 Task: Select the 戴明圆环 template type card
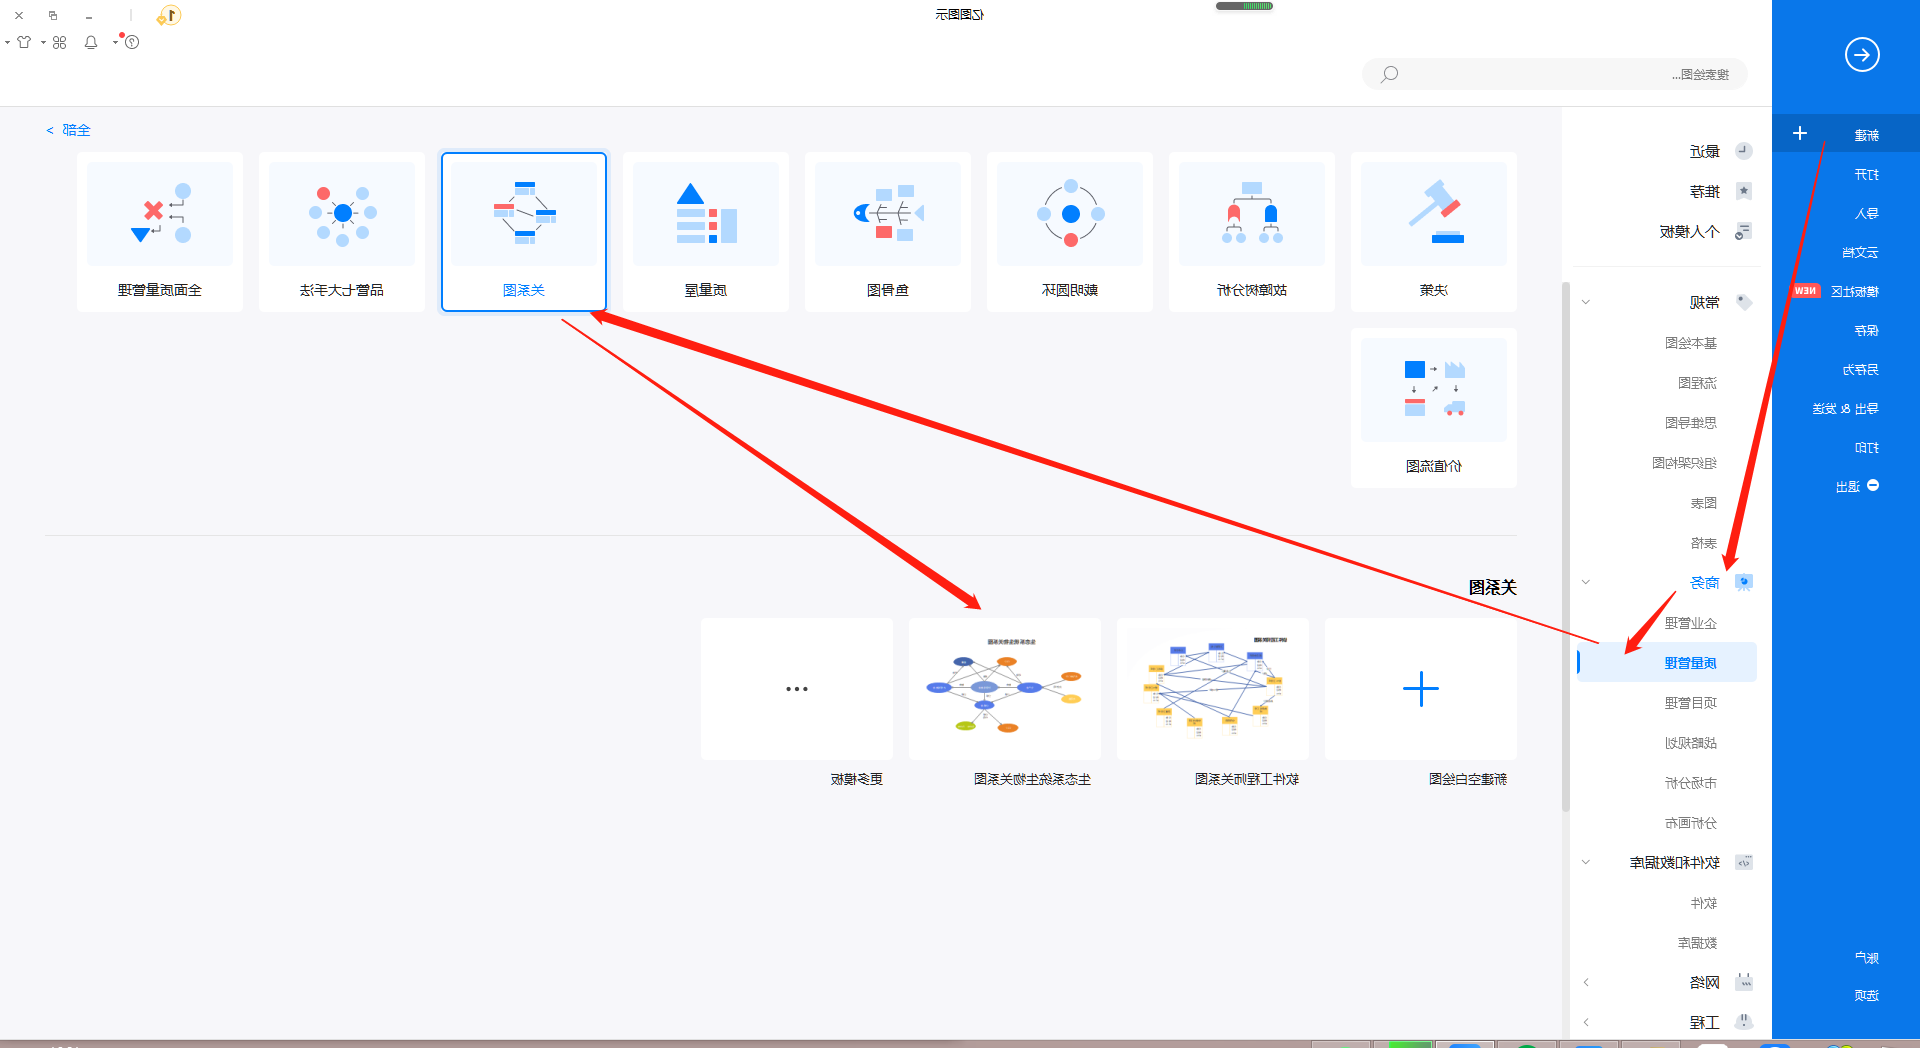[x=1070, y=232]
